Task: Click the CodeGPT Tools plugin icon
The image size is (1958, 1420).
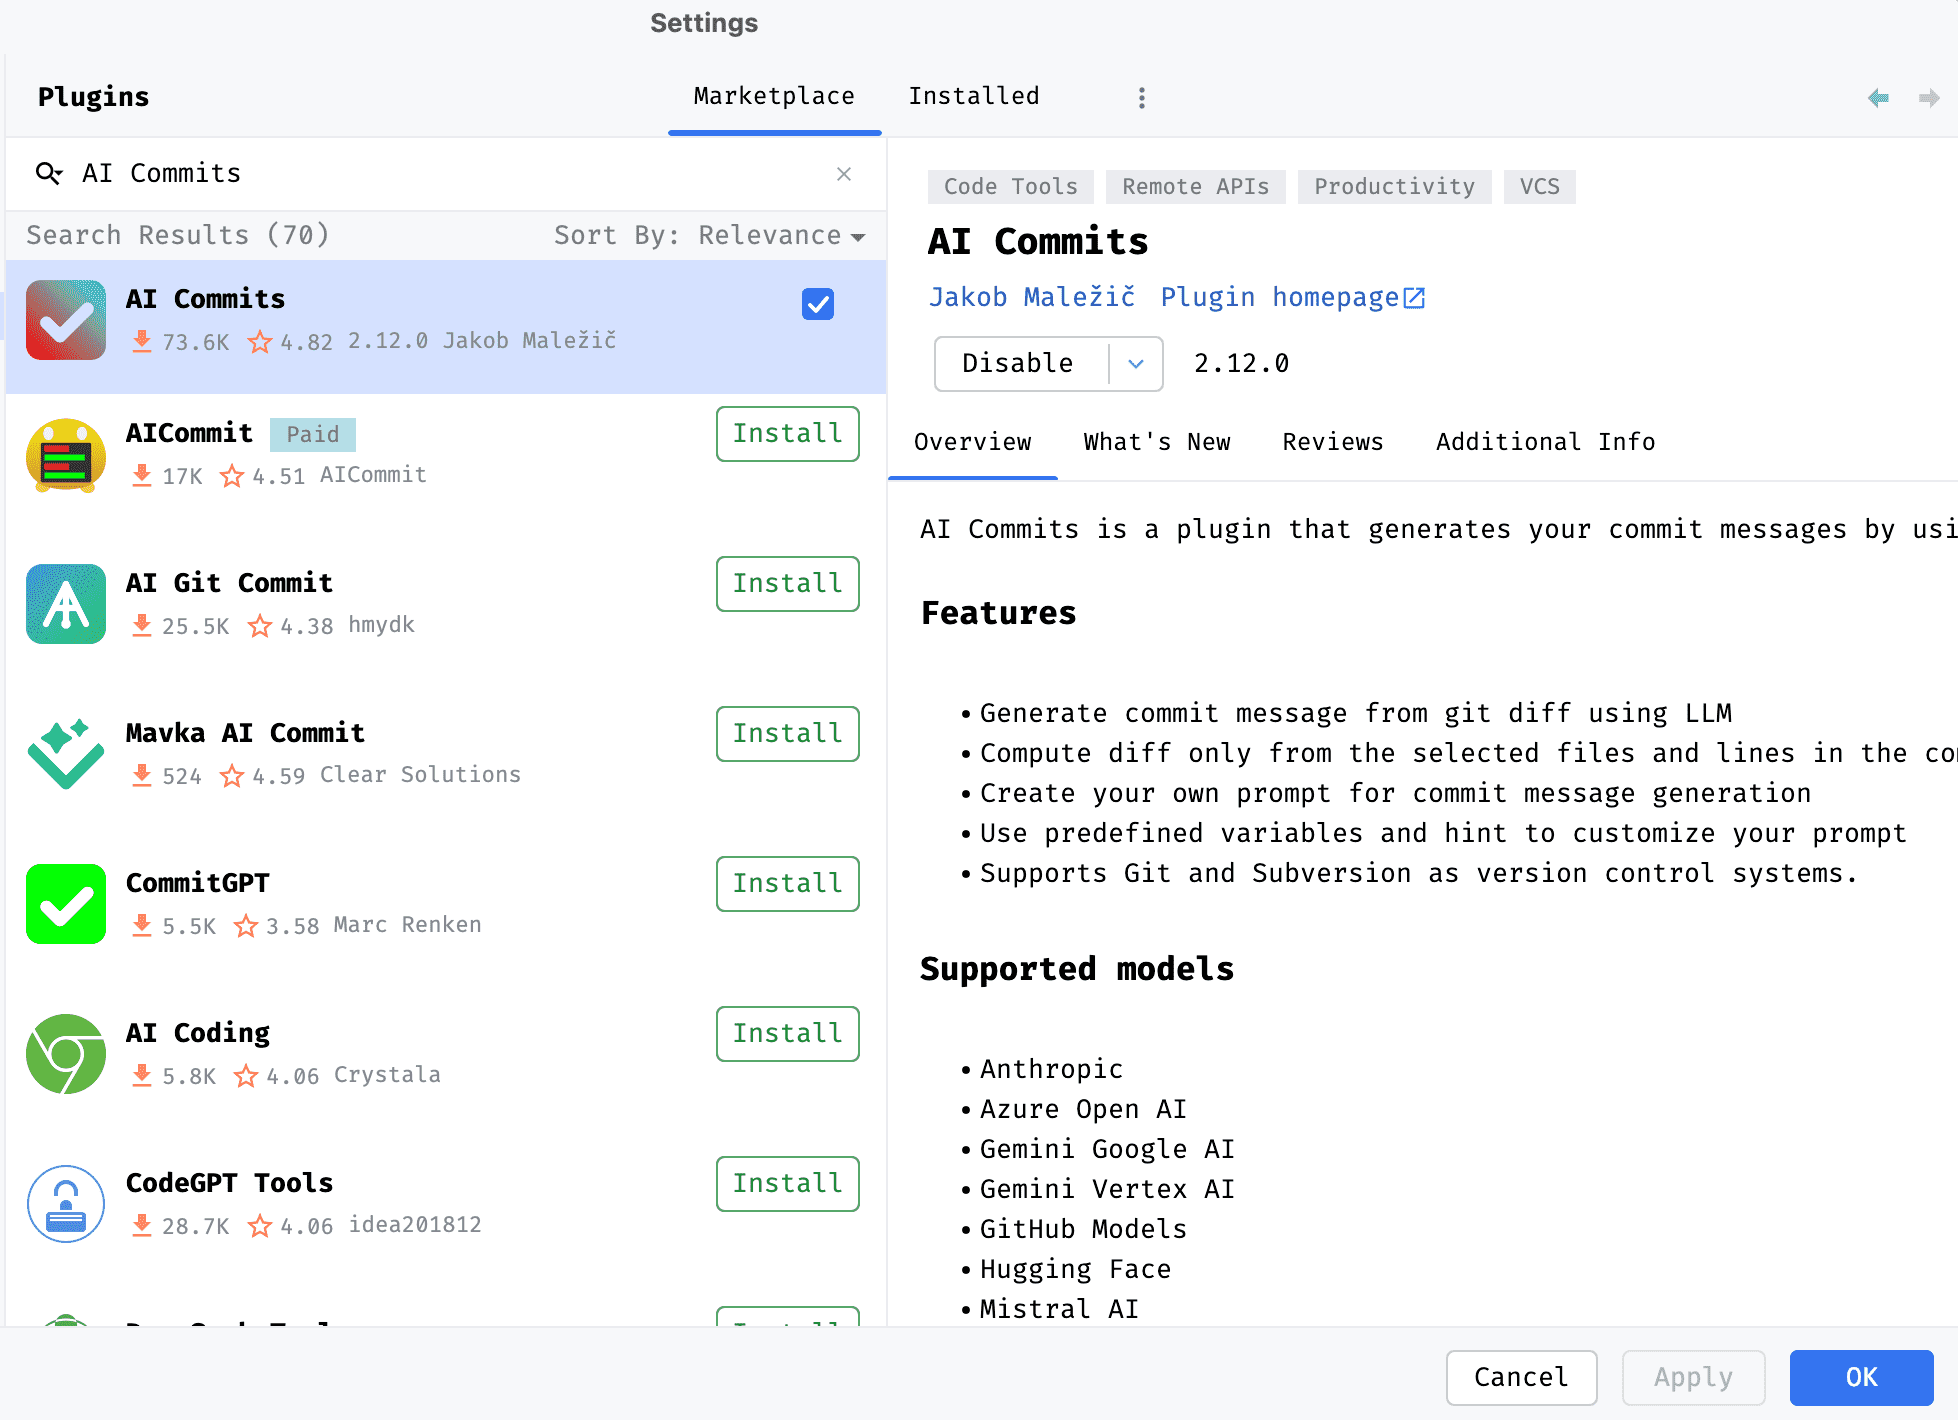Action: click(x=66, y=1204)
